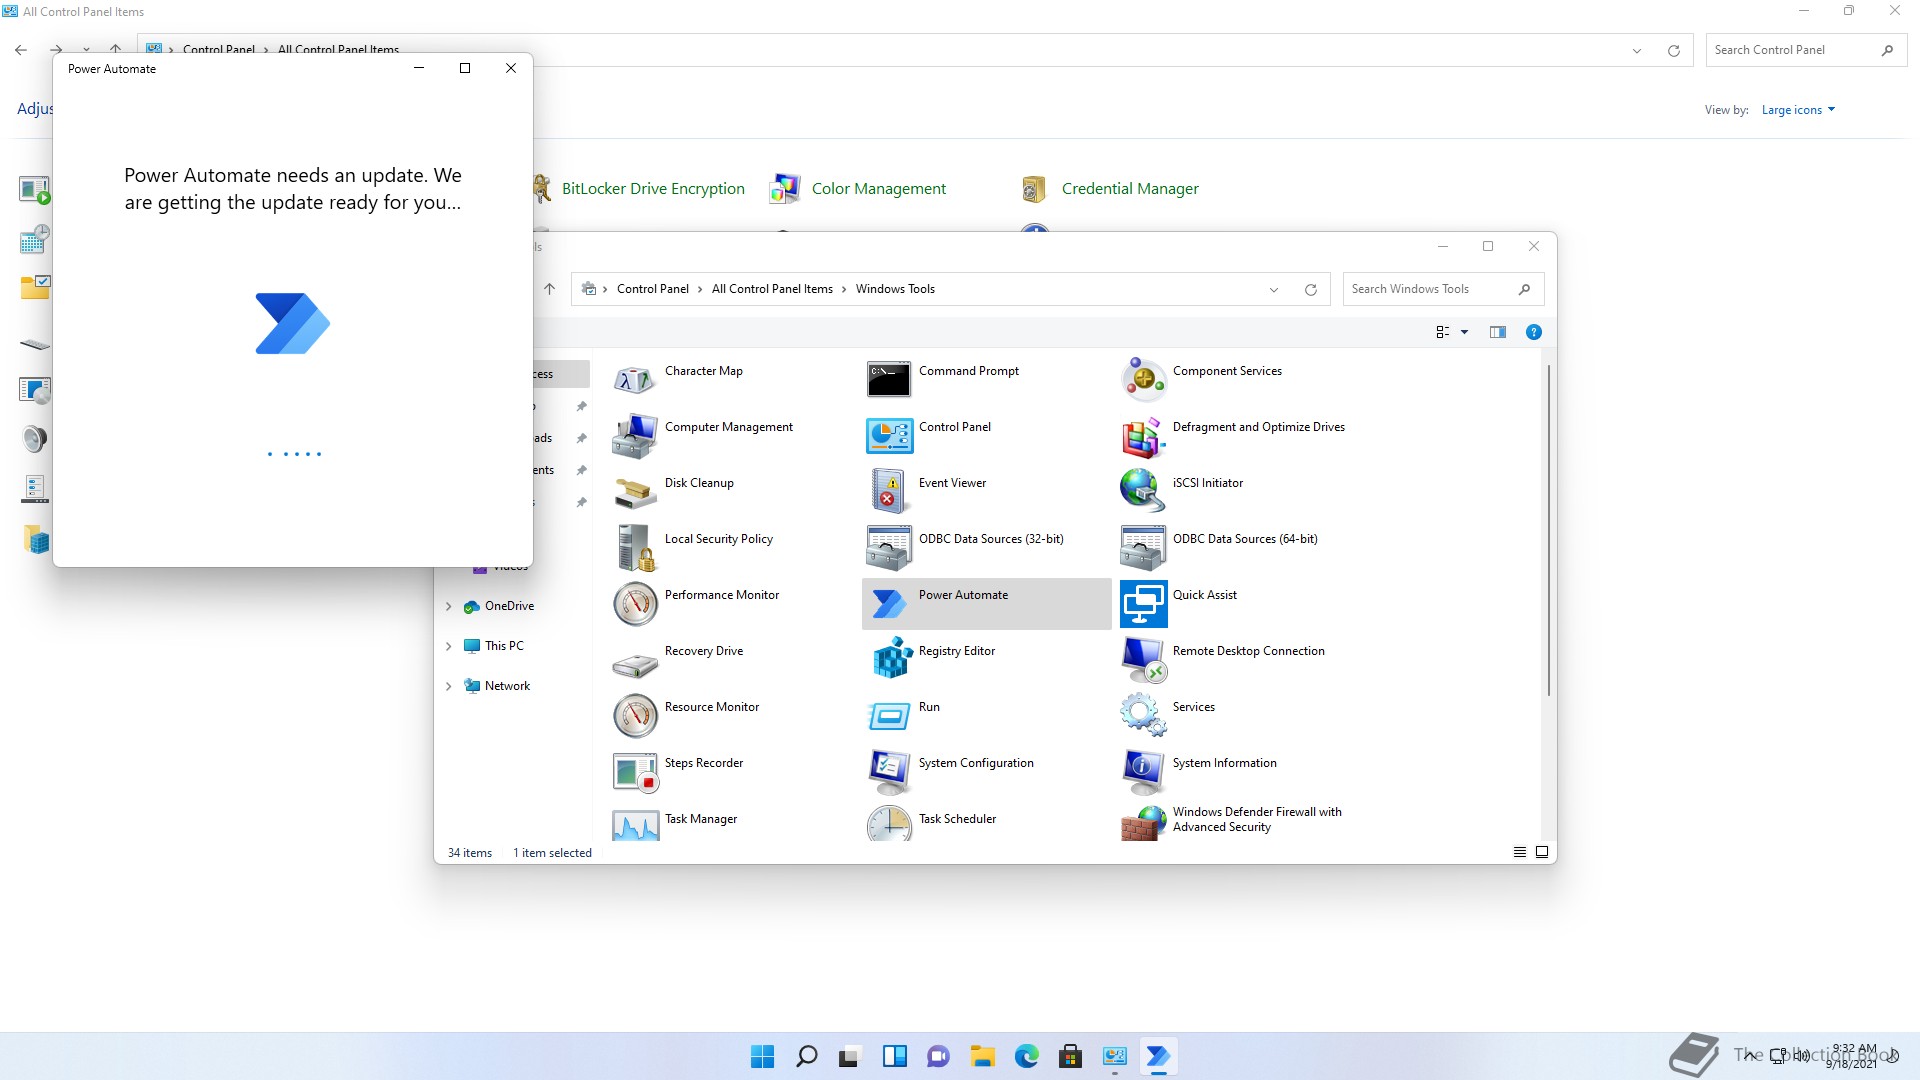1920x1080 pixels.
Task: Open the Credential Manager link
Action: click(1129, 188)
